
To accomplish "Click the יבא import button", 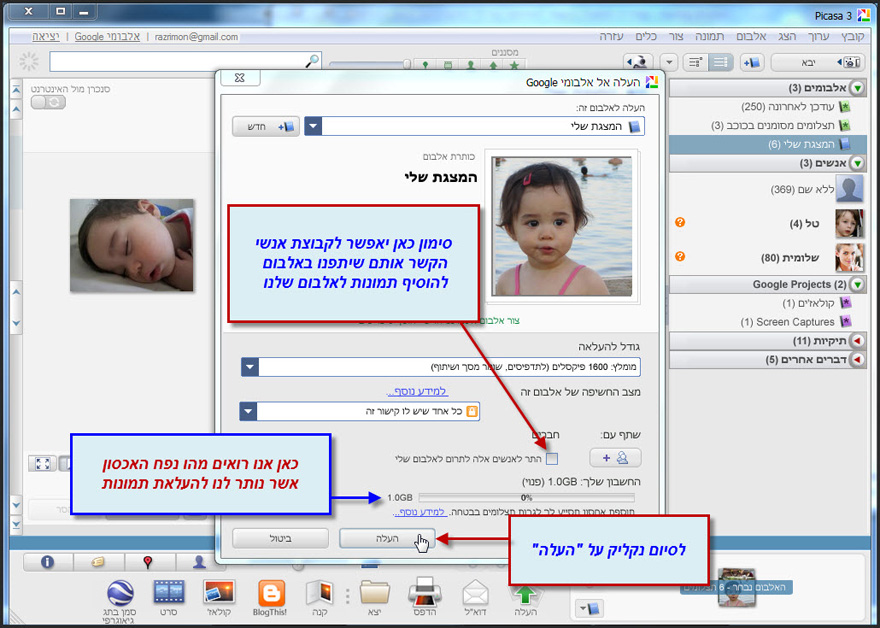I will coord(818,62).
